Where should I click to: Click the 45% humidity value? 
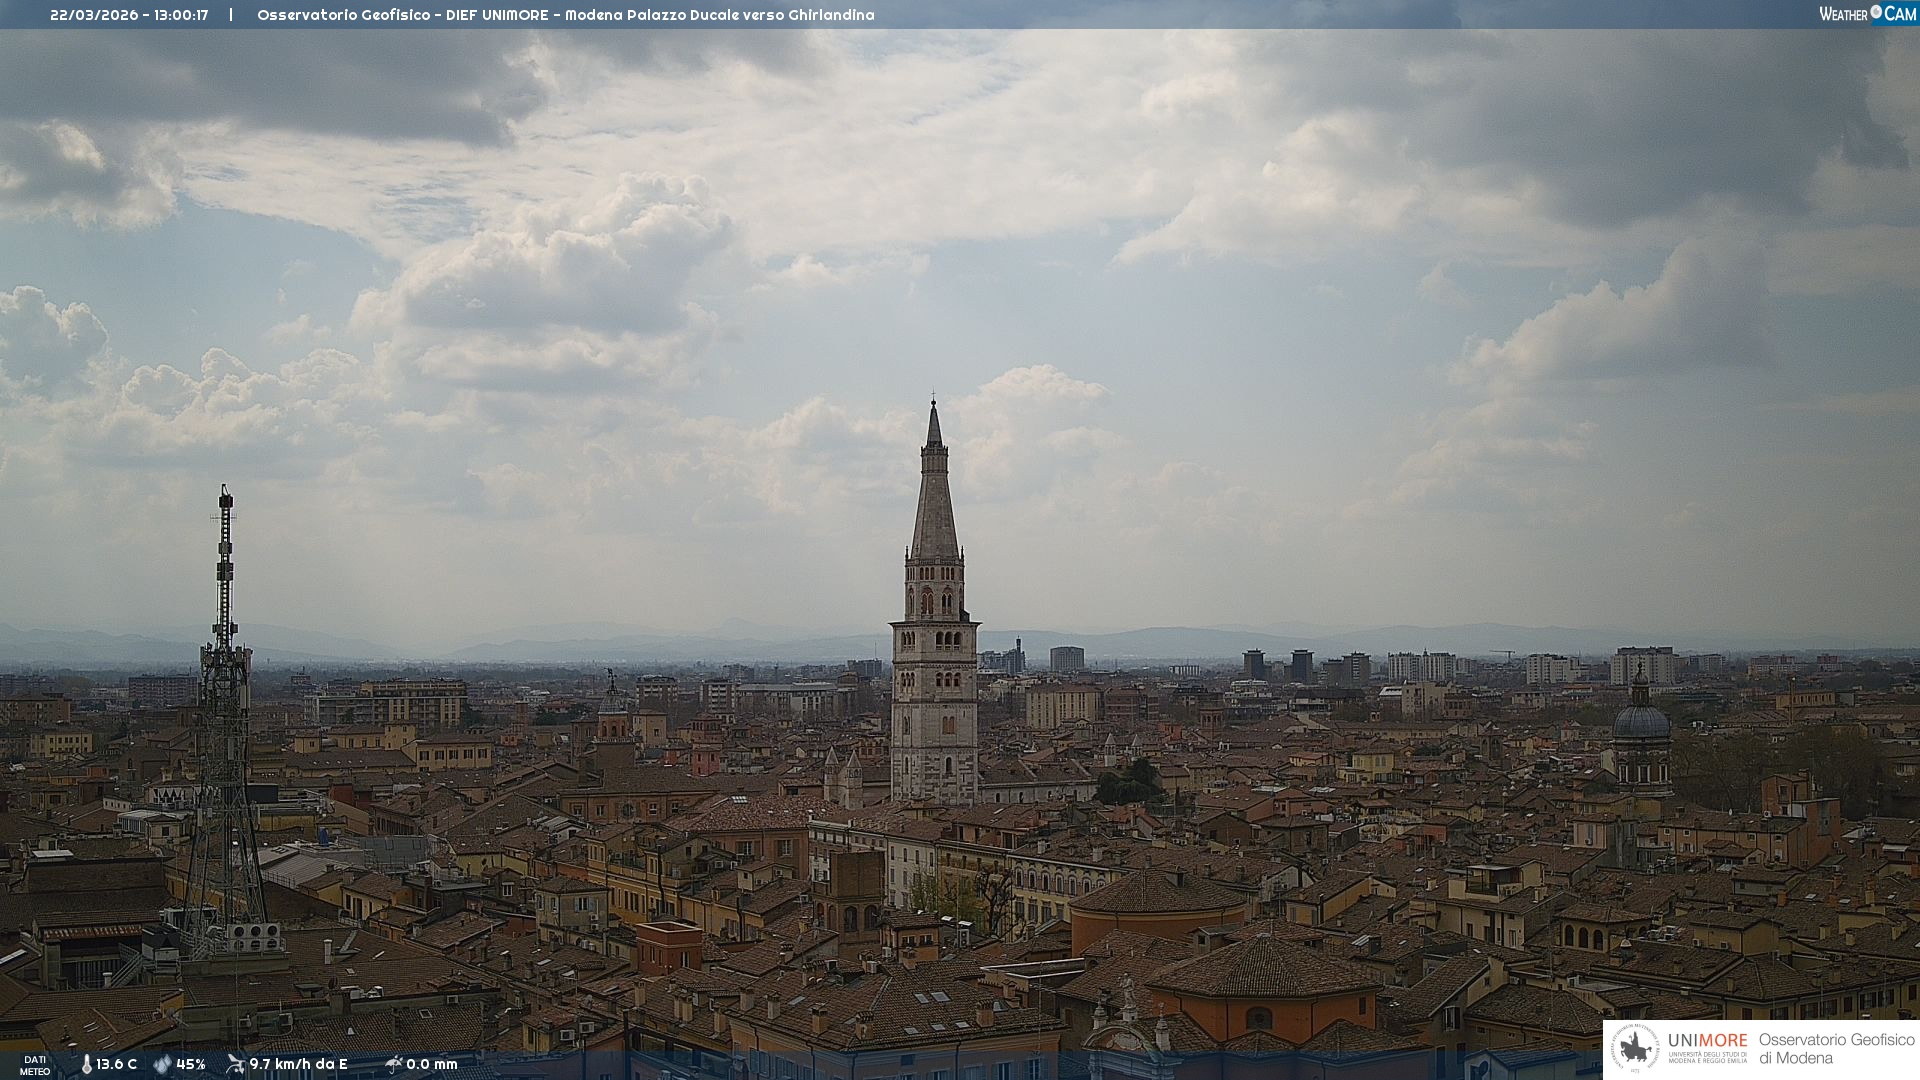pyautogui.click(x=191, y=1064)
